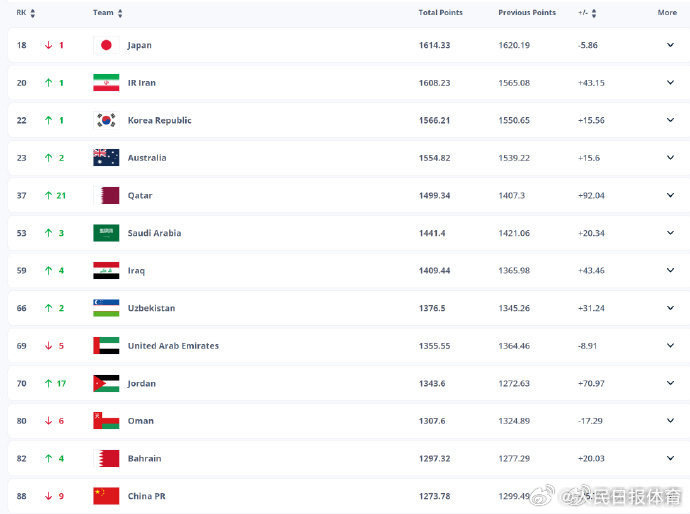Click the Previous Points column header
The height and width of the screenshot is (514, 690).
(527, 13)
